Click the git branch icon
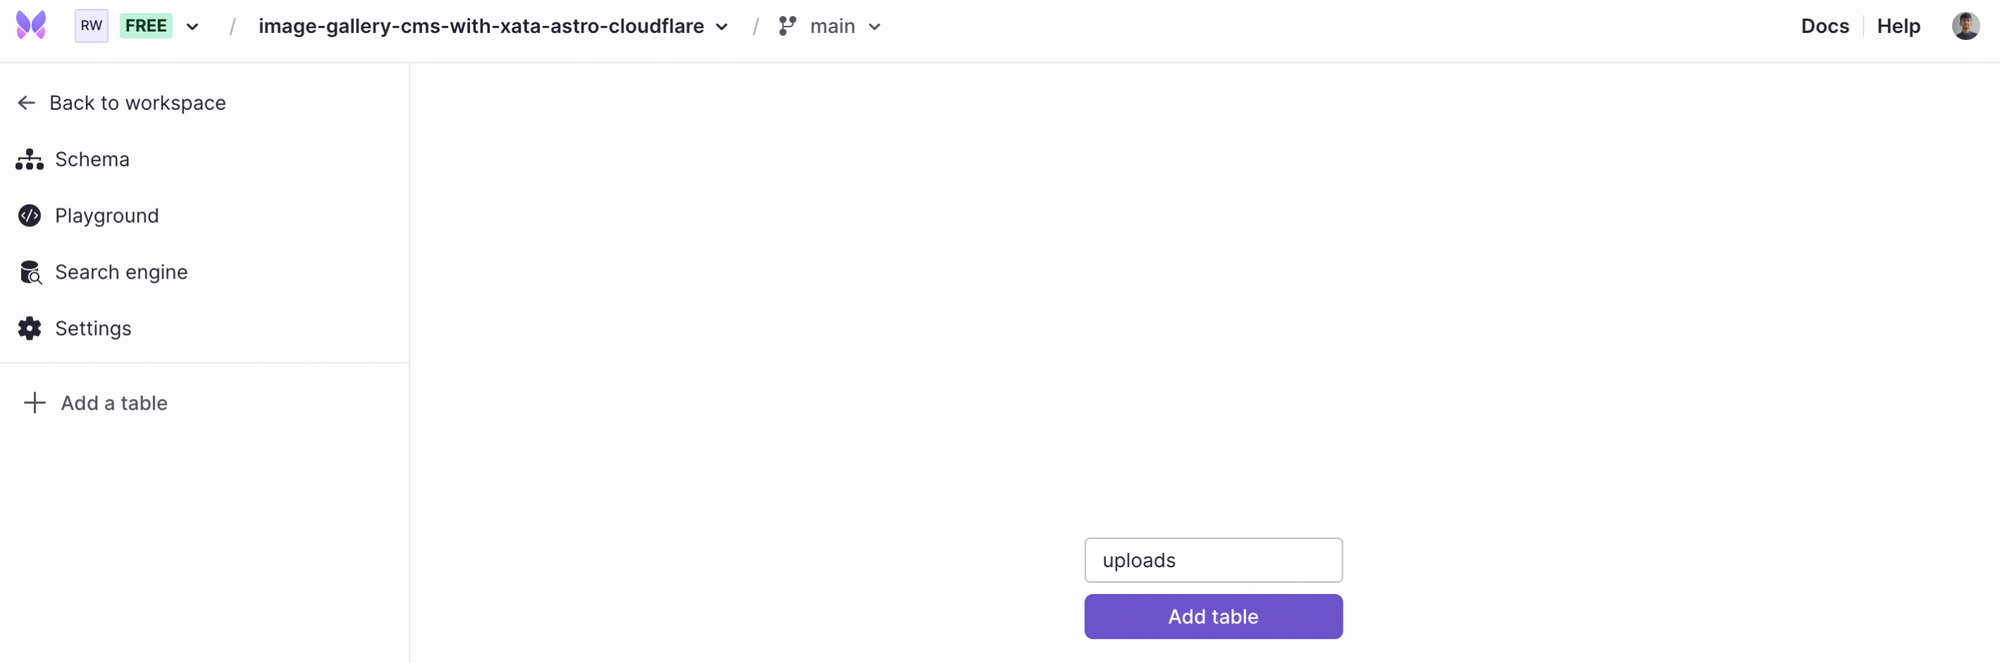This screenshot has height=663, width=2000. pos(788,26)
